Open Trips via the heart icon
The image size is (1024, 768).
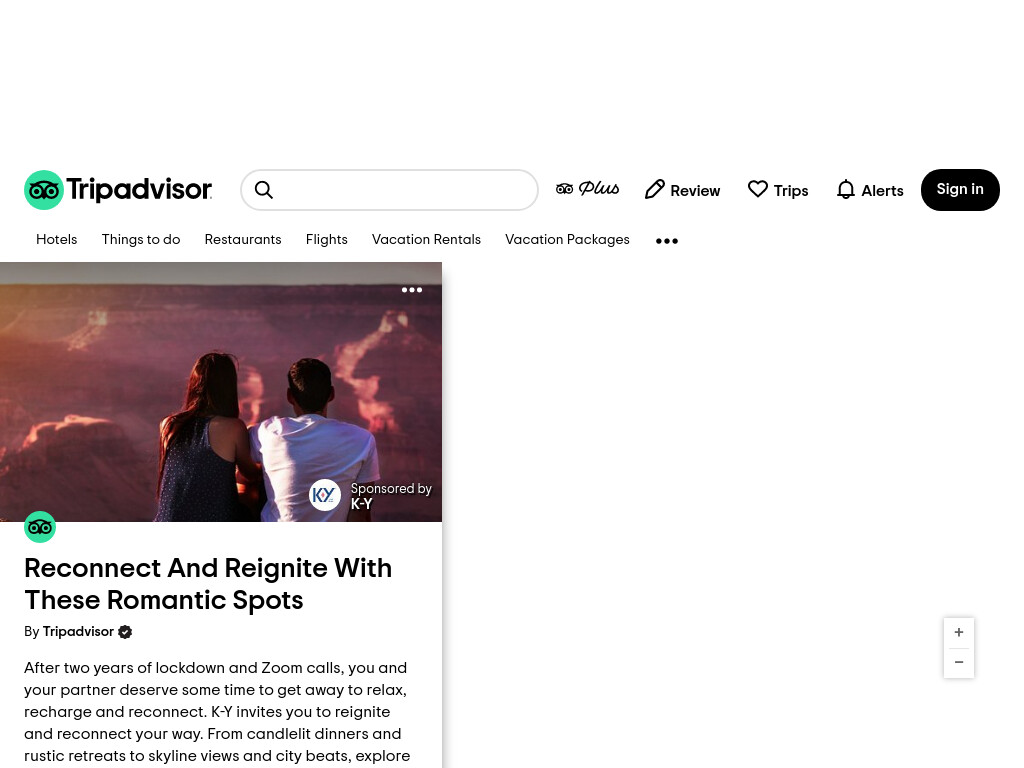click(x=758, y=189)
